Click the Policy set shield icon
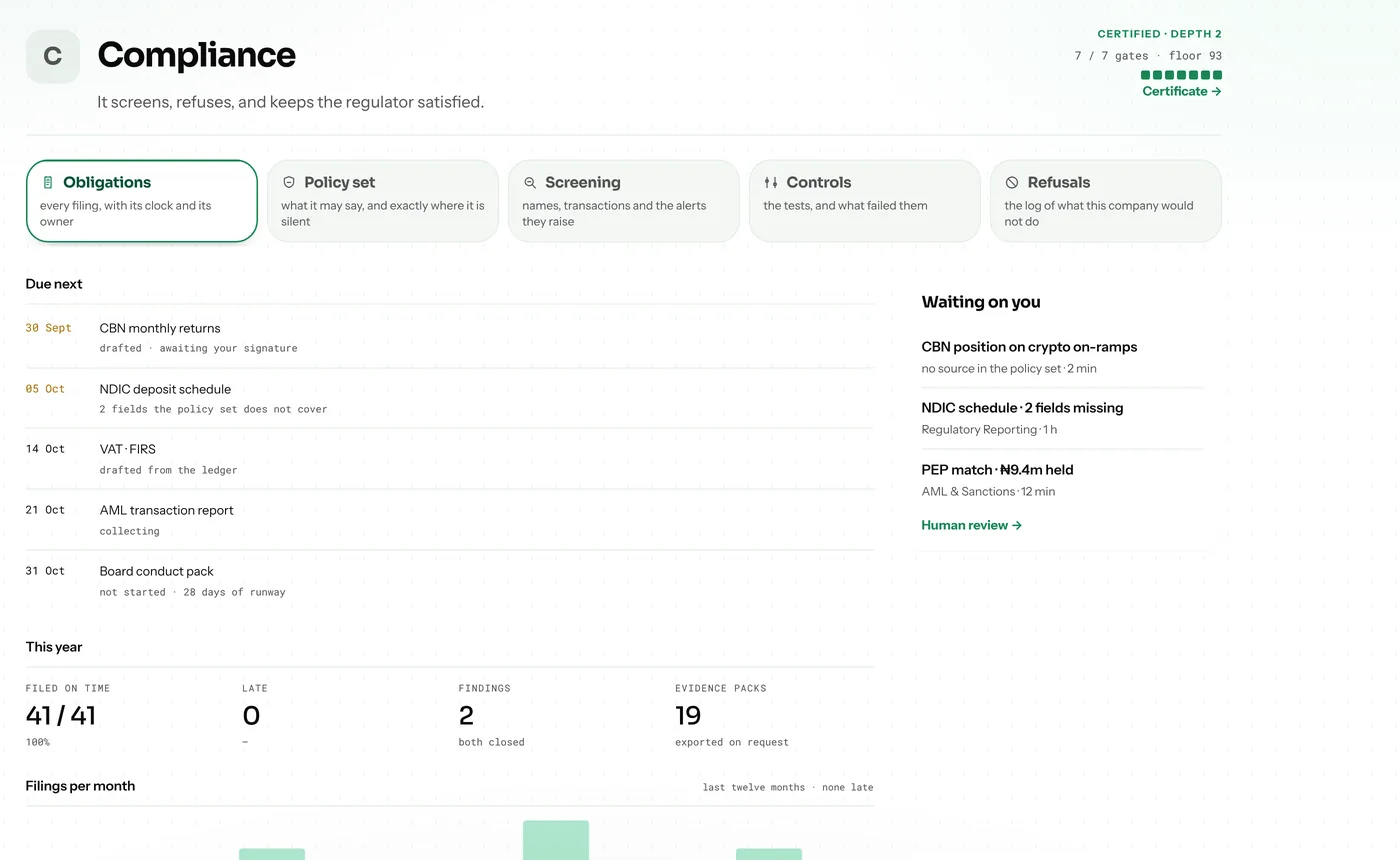The width and height of the screenshot is (1400, 860). 289,183
